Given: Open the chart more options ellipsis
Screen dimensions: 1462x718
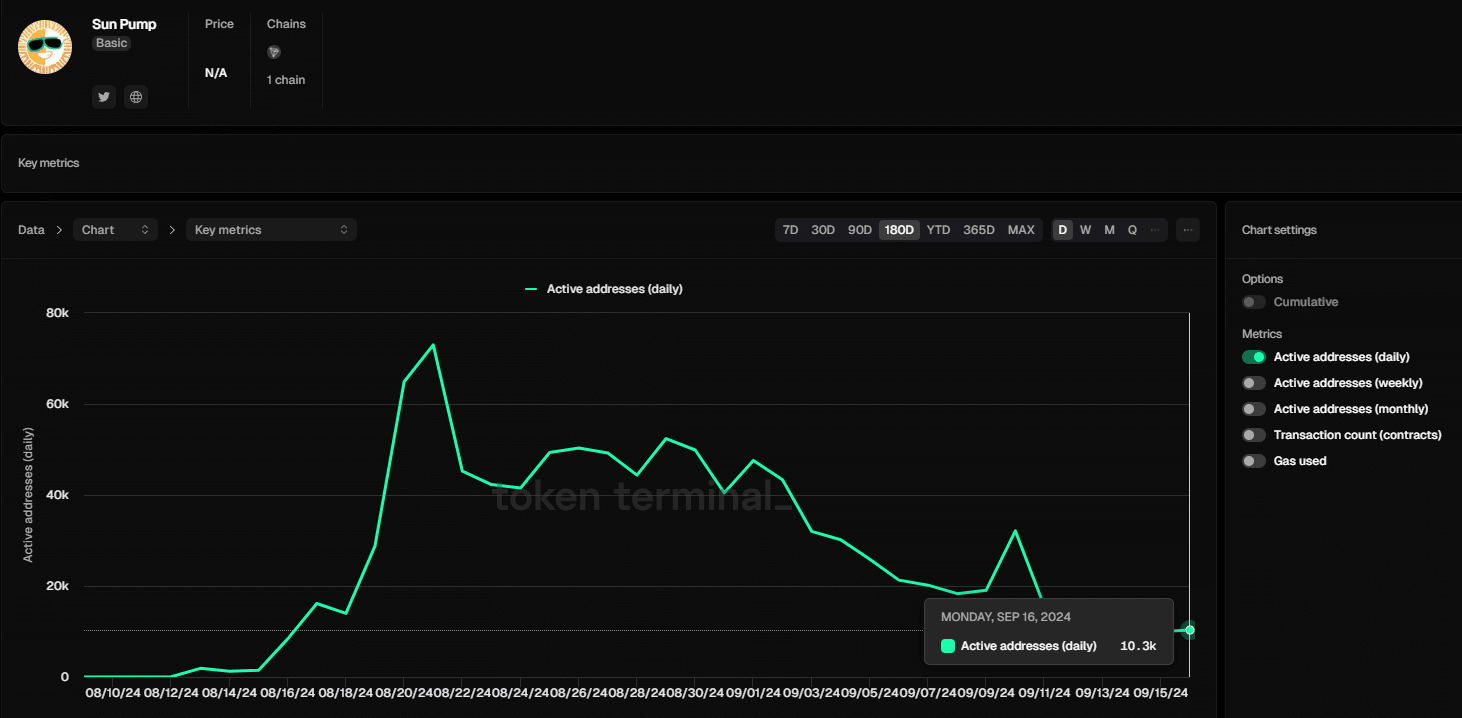Looking at the screenshot, I should (1188, 230).
